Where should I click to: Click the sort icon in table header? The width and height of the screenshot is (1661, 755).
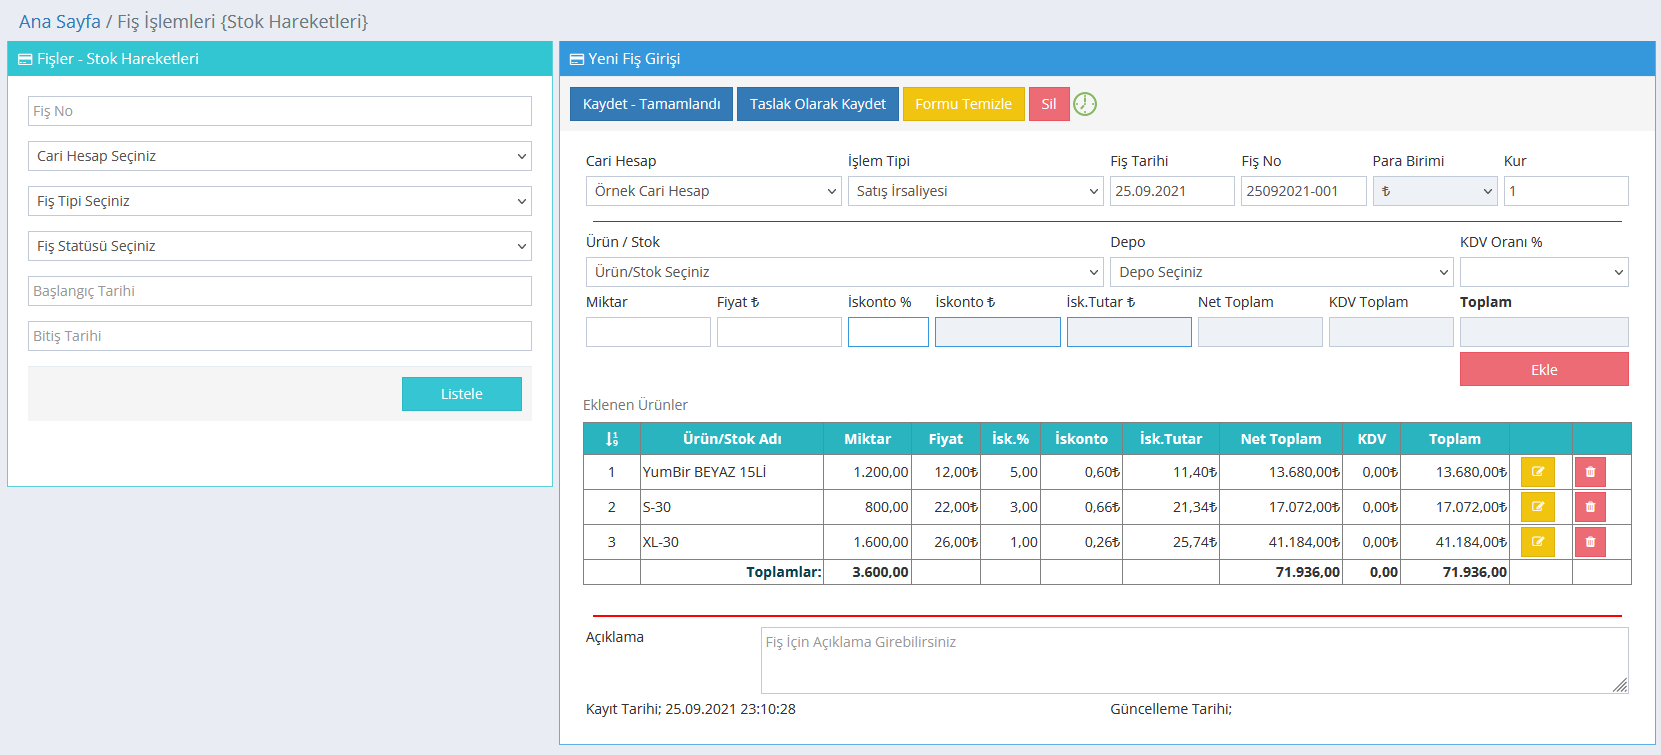pyautogui.click(x=612, y=439)
